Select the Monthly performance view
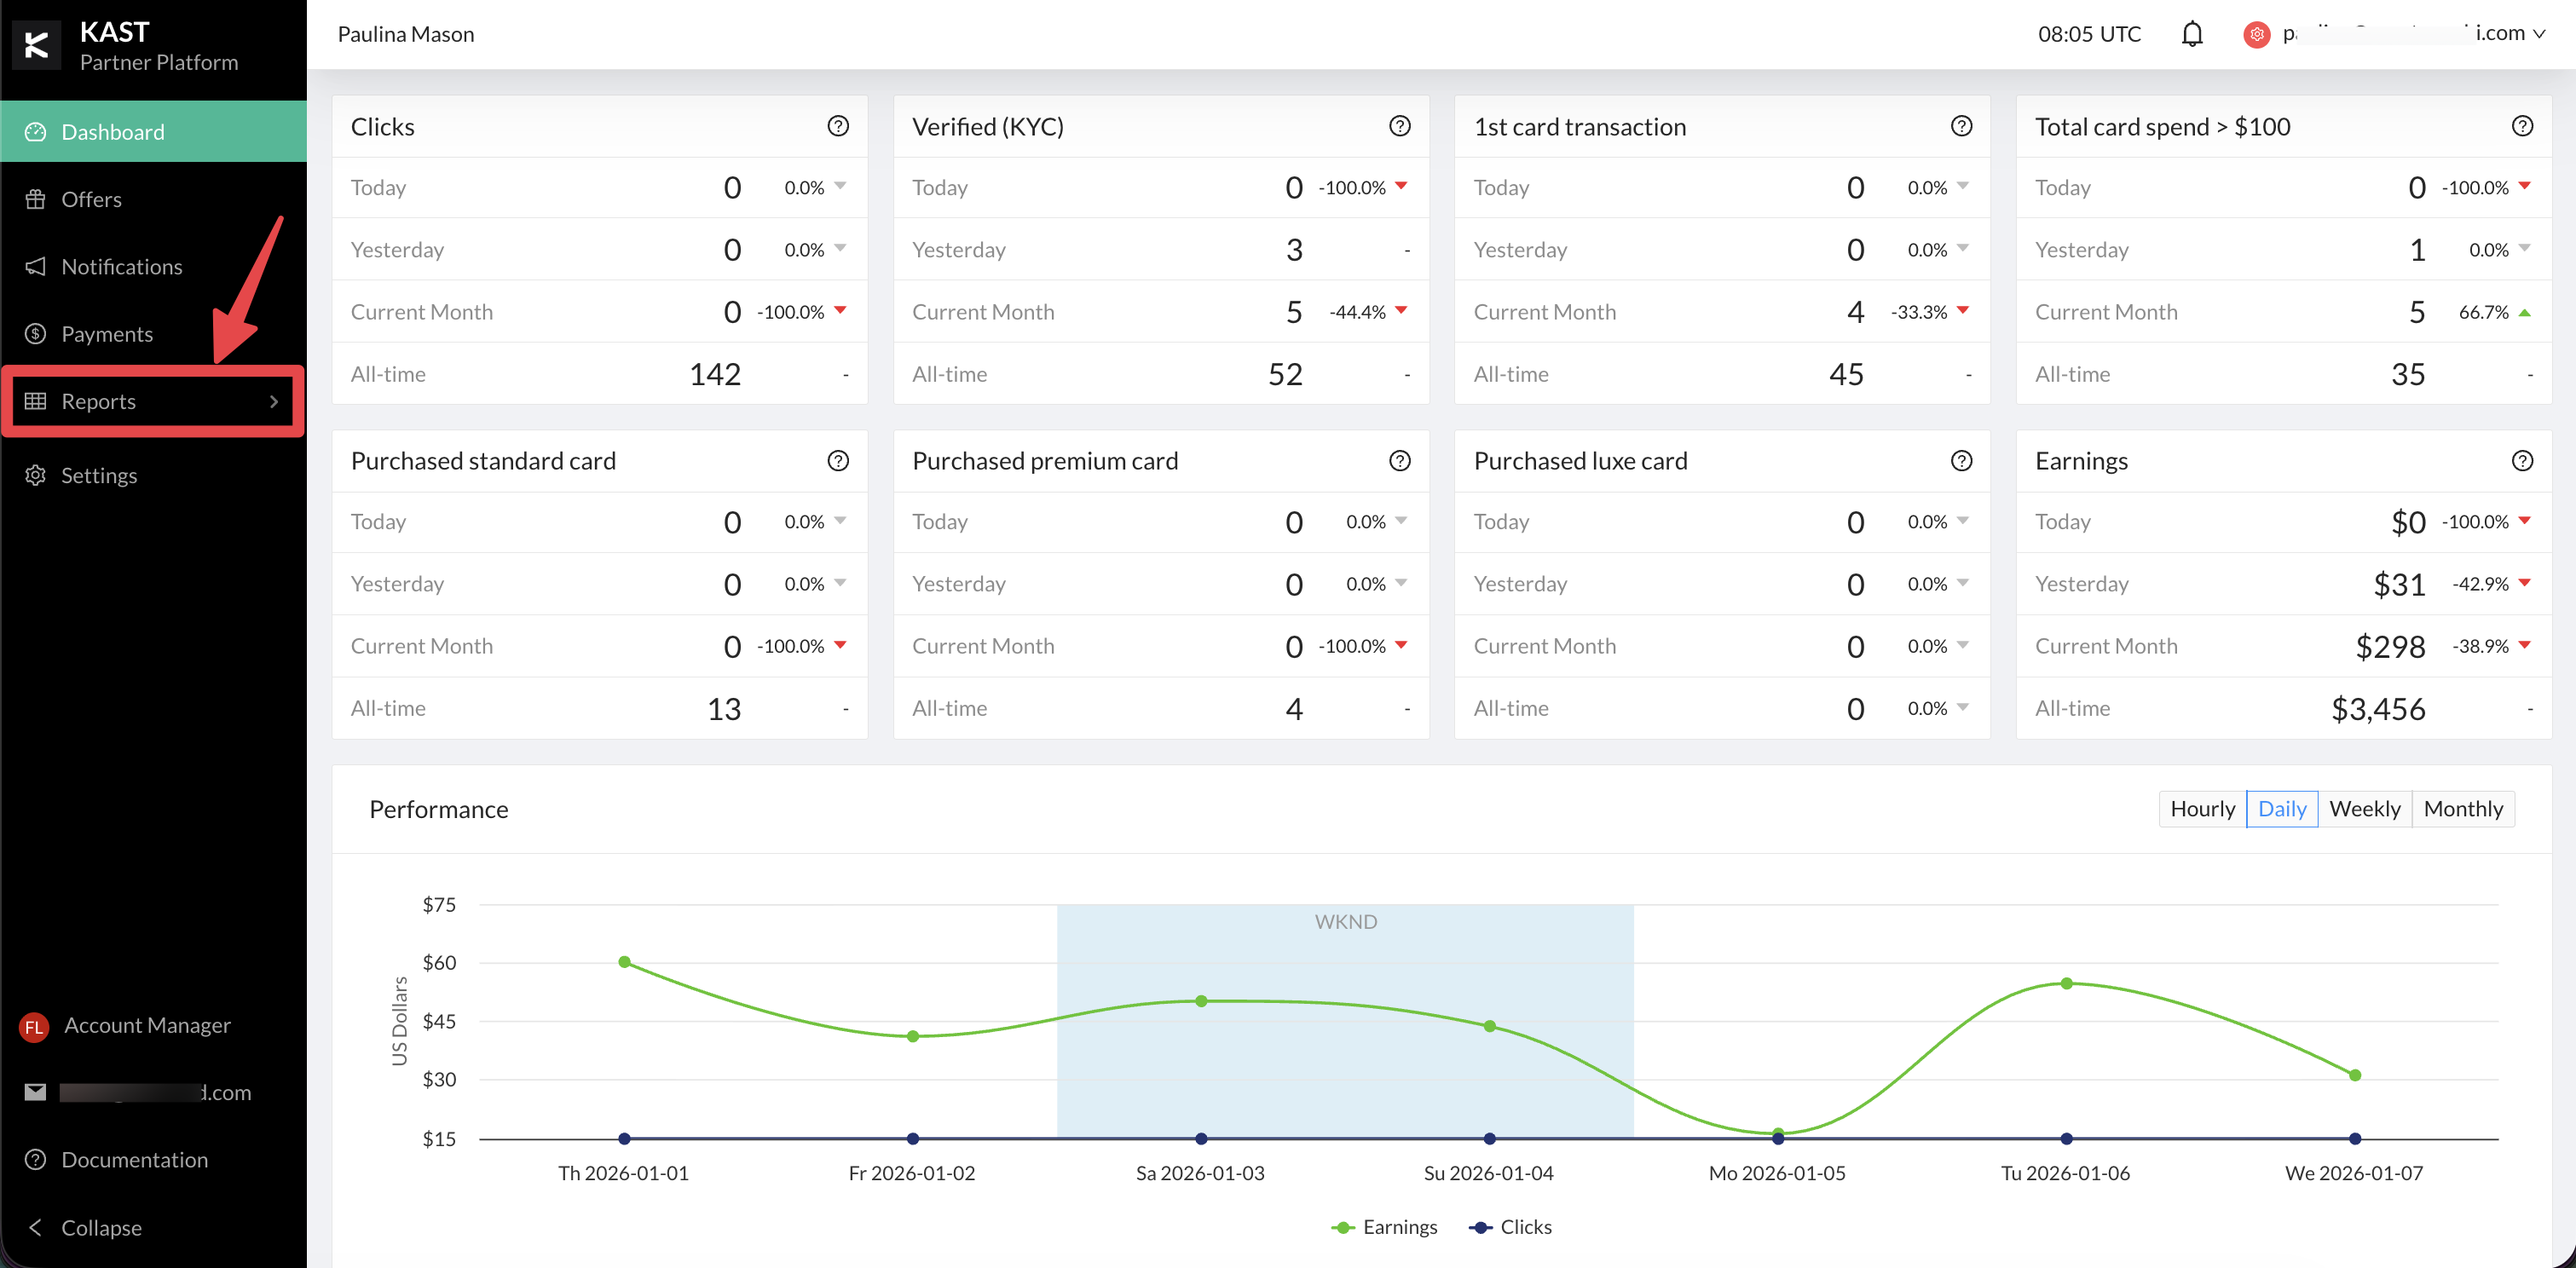Viewport: 2576px width, 1268px height. (2462, 808)
